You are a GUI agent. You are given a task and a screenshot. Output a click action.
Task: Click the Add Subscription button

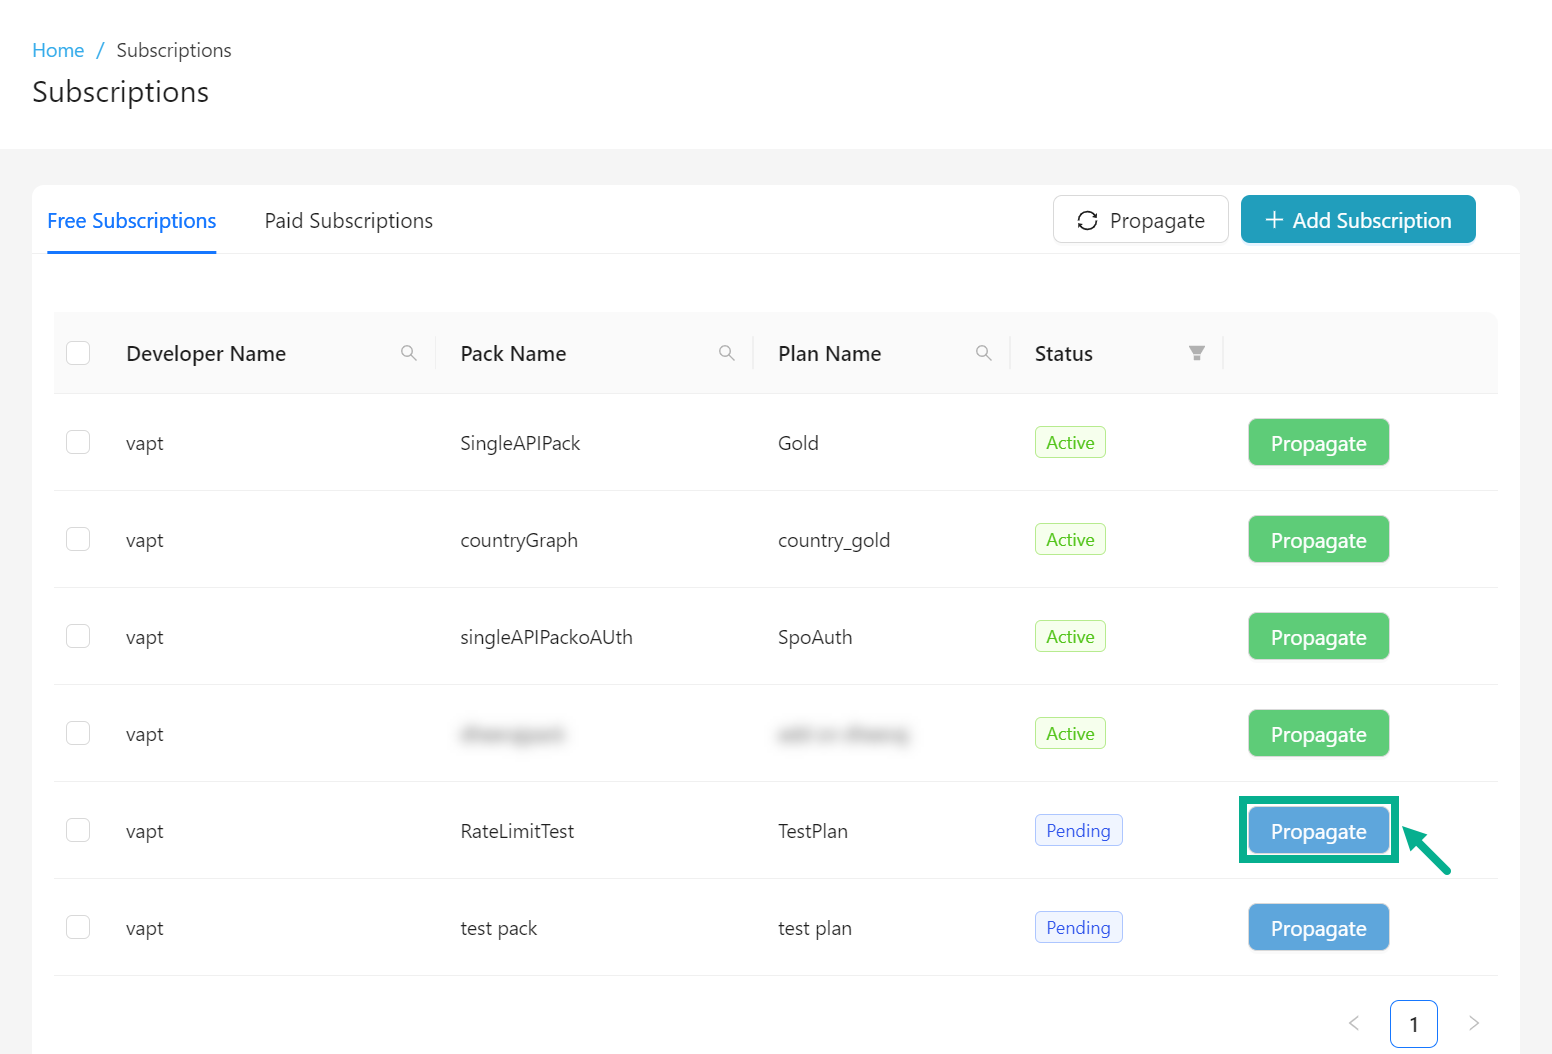[1357, 220]
